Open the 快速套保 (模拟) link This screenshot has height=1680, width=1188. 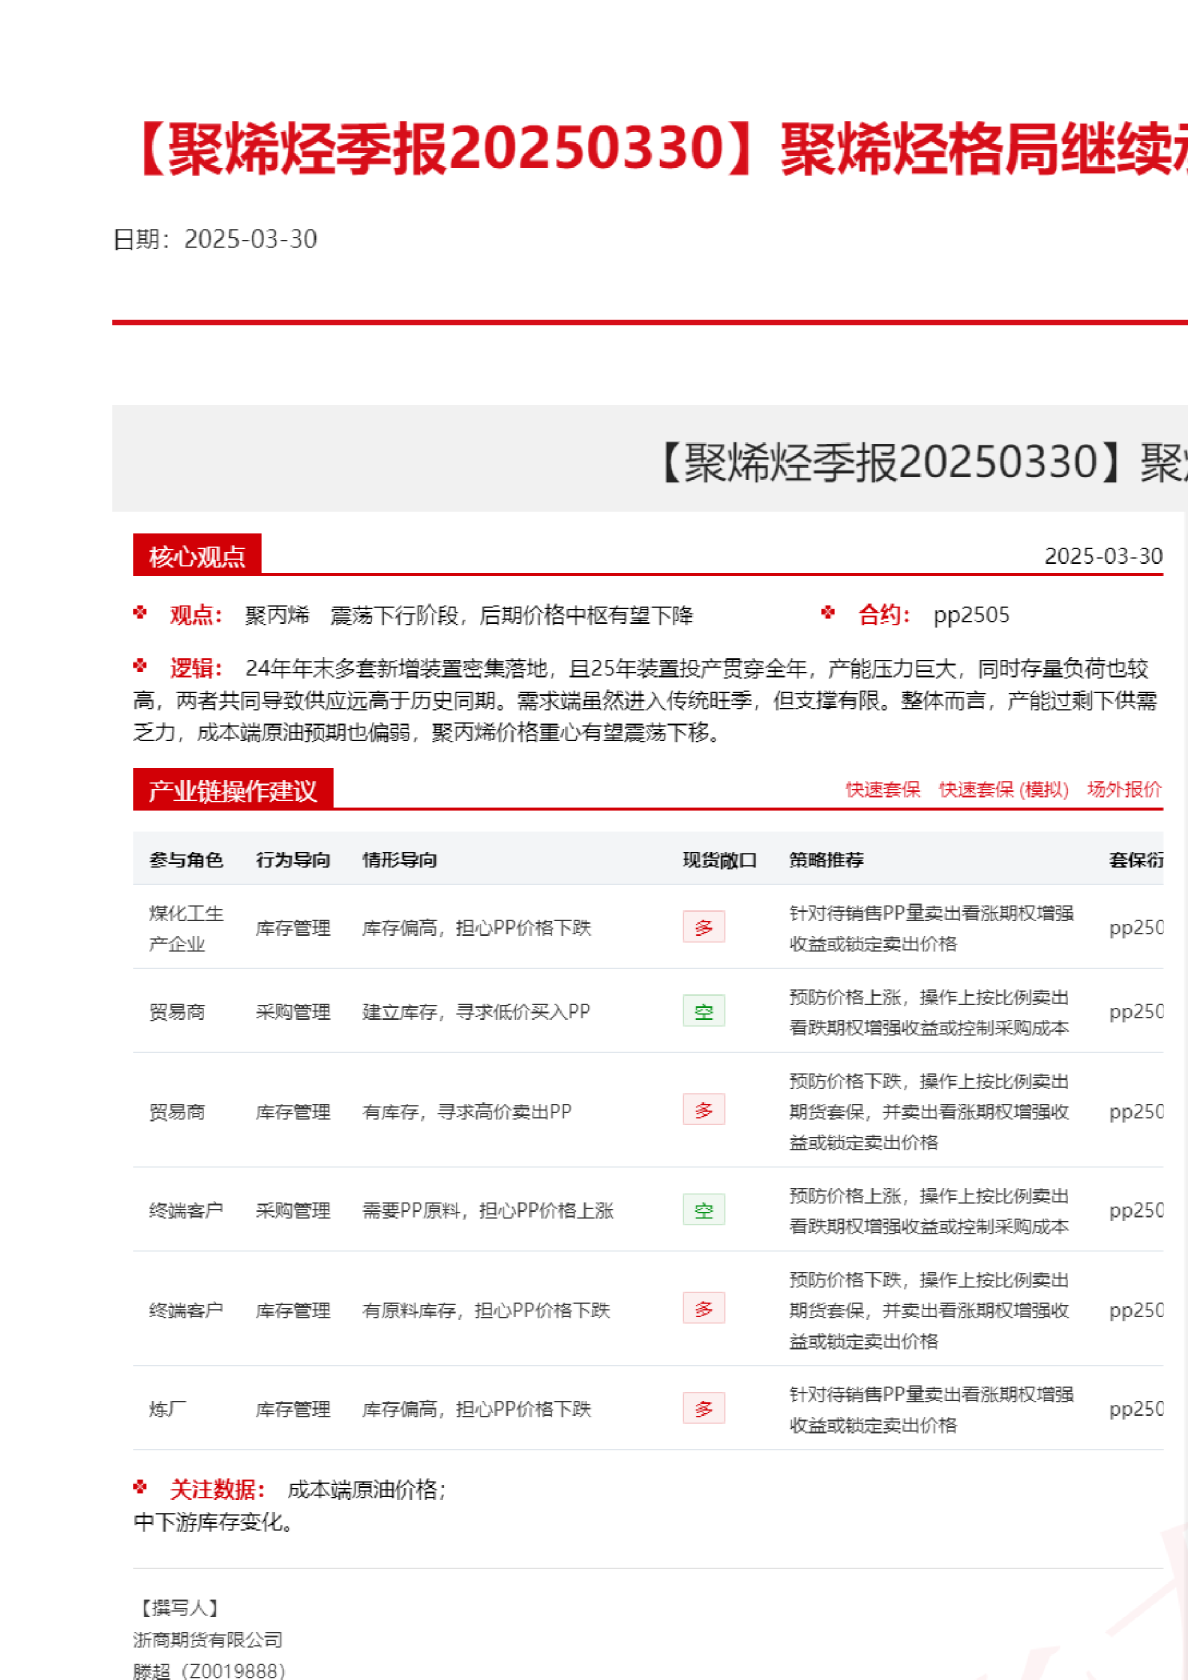[x=1003, y=789]
